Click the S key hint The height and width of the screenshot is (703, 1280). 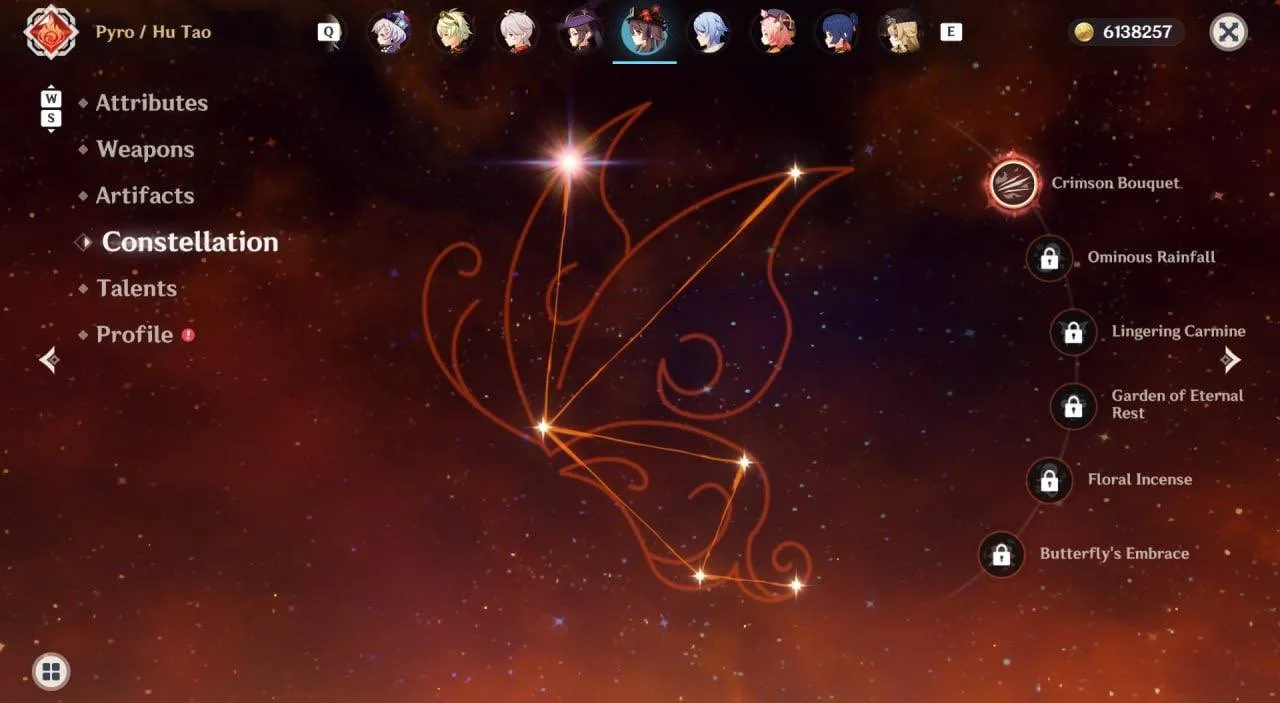point(51,119)
